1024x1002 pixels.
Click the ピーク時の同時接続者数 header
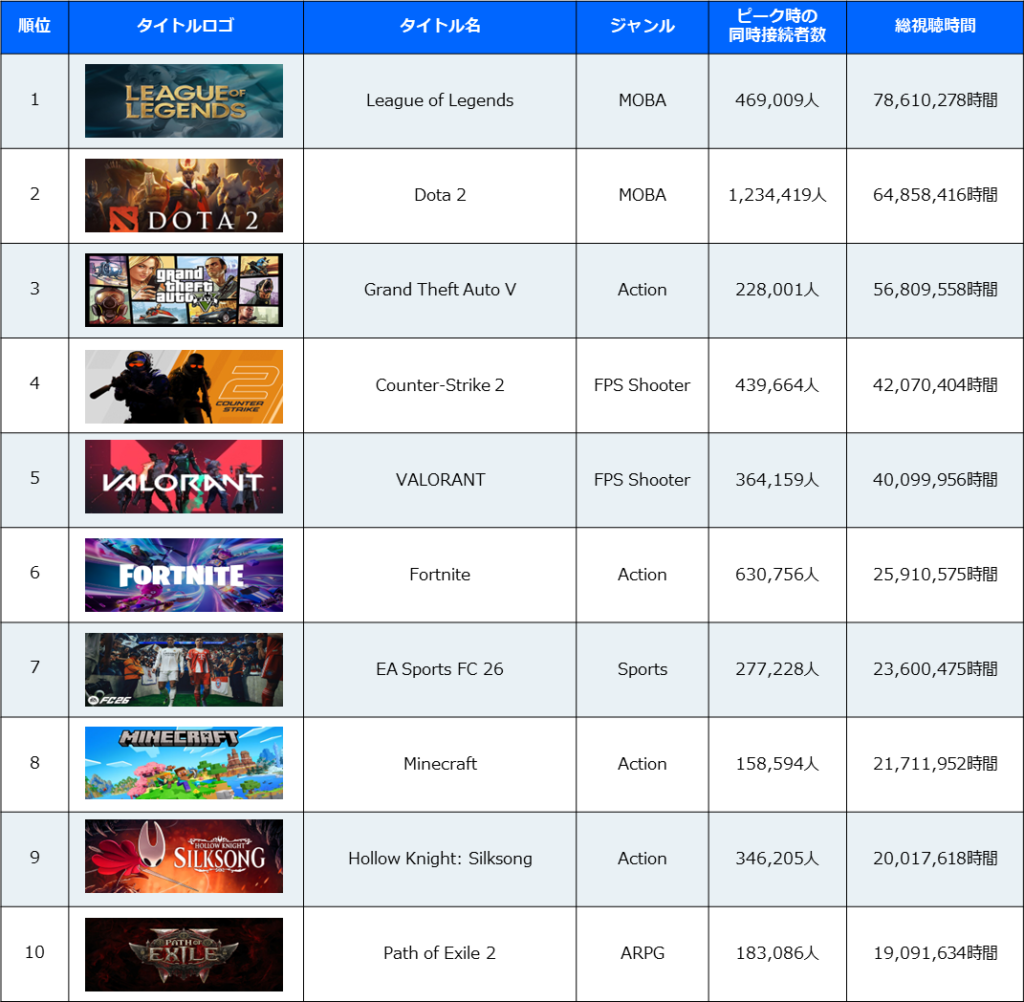[777, 27]
